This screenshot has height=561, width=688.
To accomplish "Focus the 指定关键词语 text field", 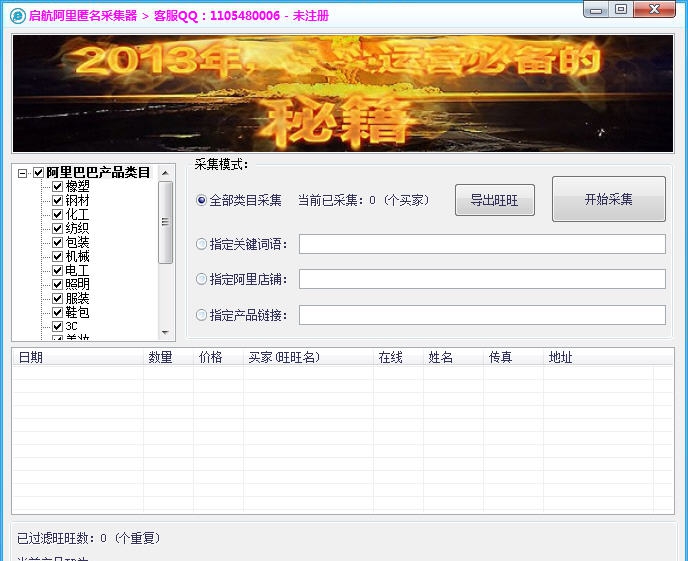I will click(x=482, y=244).
